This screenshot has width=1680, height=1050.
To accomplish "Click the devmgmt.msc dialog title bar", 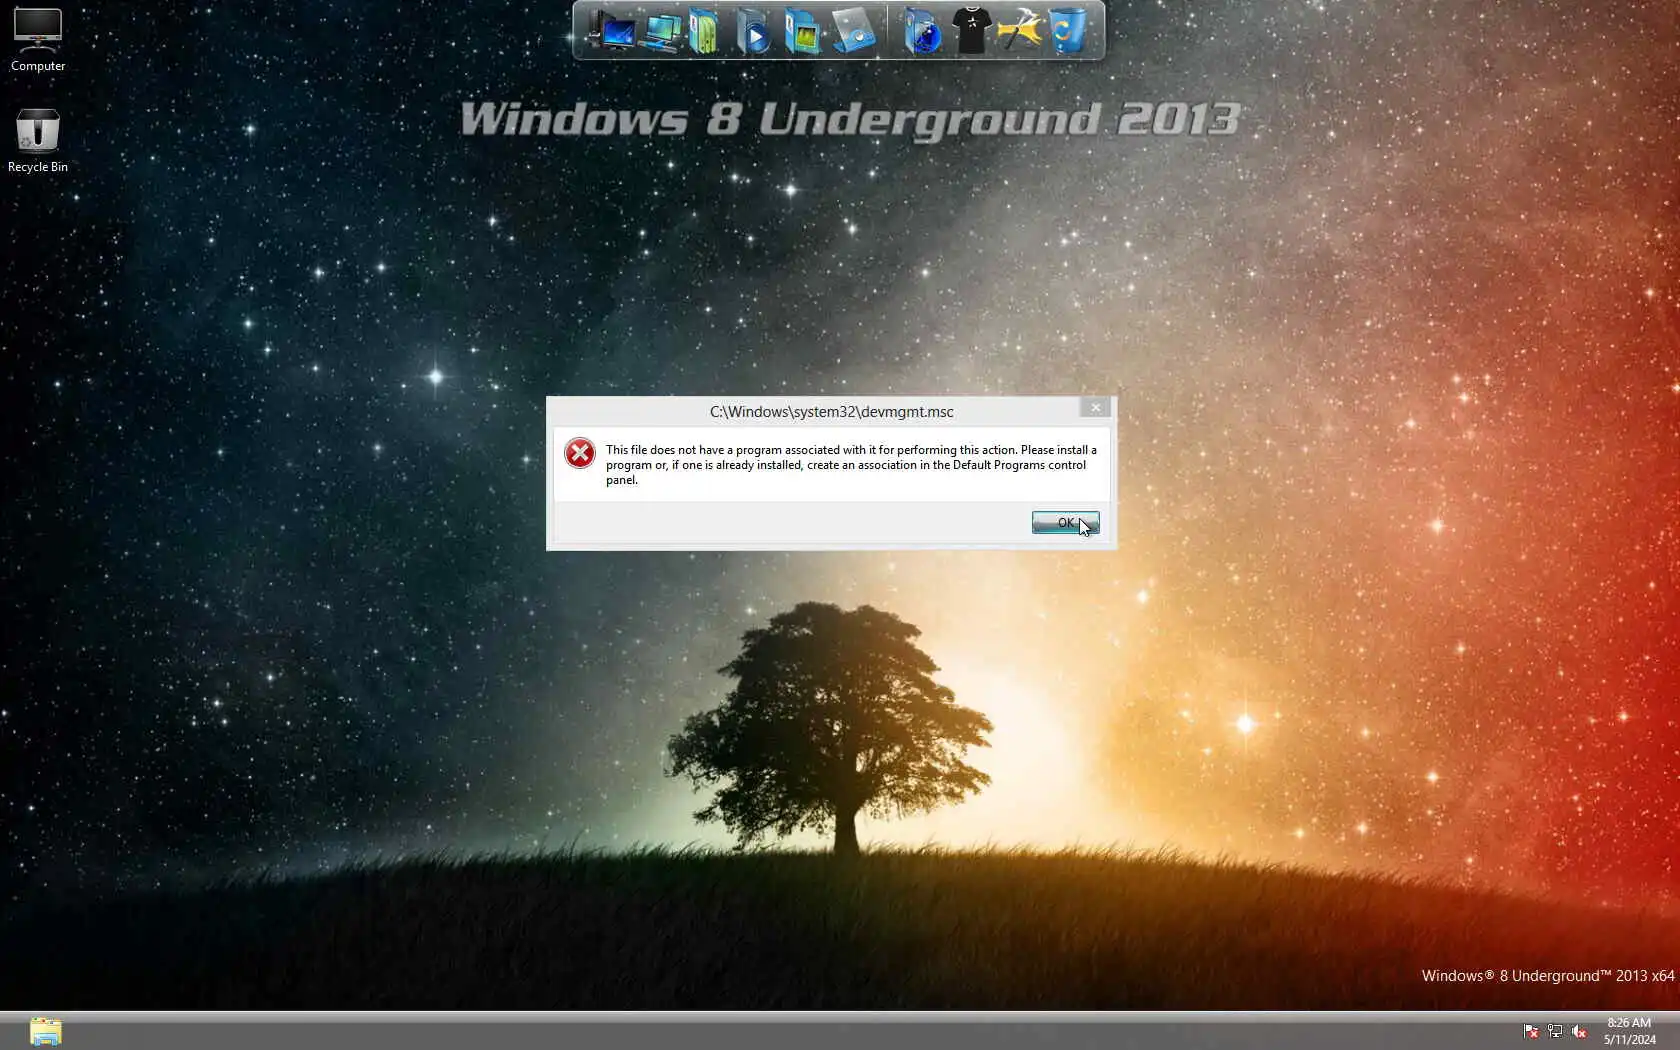I will [x=832, y=411].
